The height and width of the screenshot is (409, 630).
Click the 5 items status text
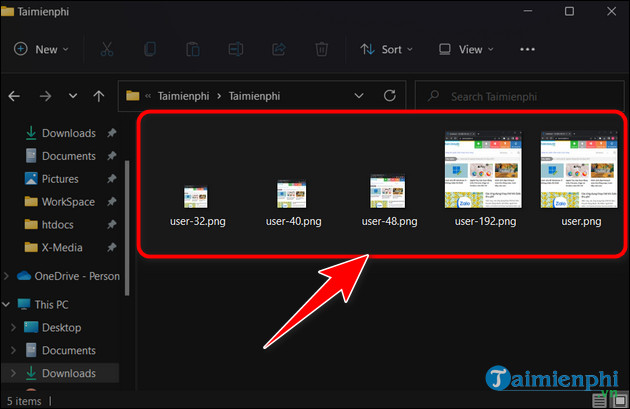point(24,401)
